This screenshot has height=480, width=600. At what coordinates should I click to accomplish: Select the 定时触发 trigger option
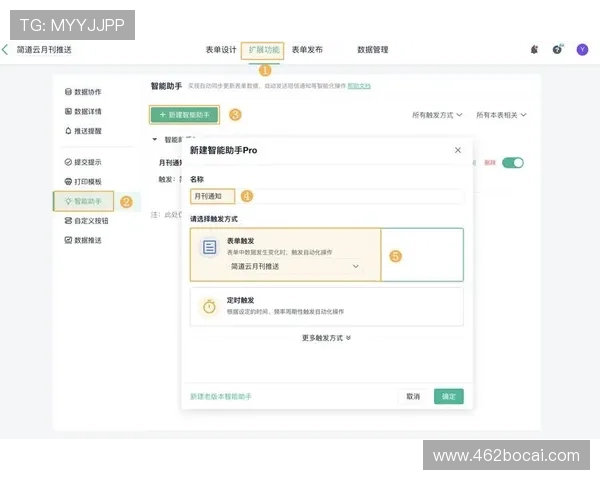point(327,307)
